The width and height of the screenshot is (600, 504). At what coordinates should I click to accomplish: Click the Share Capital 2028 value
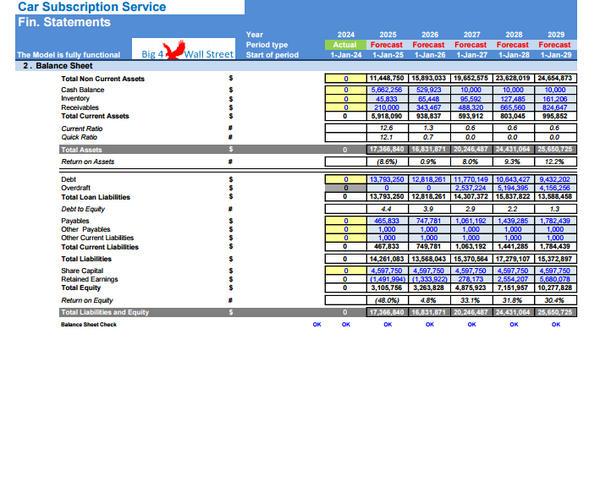pos(513,271)
